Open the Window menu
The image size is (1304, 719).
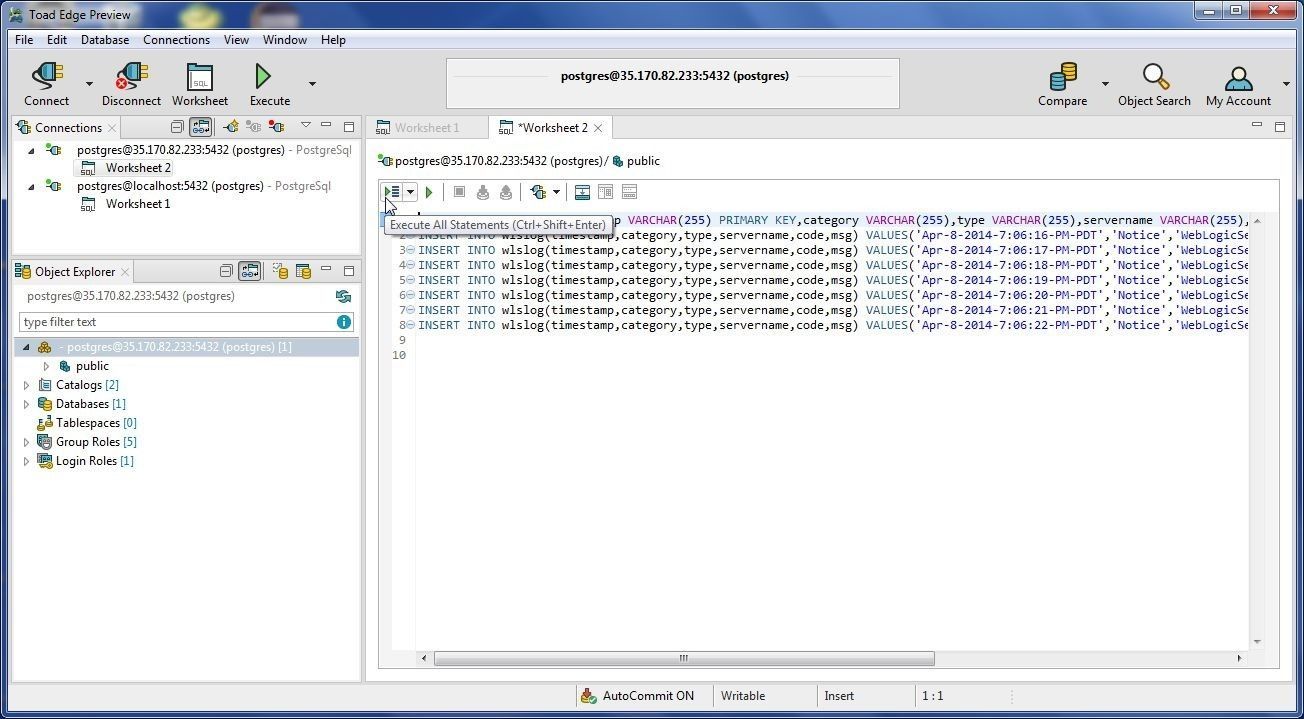285,40
